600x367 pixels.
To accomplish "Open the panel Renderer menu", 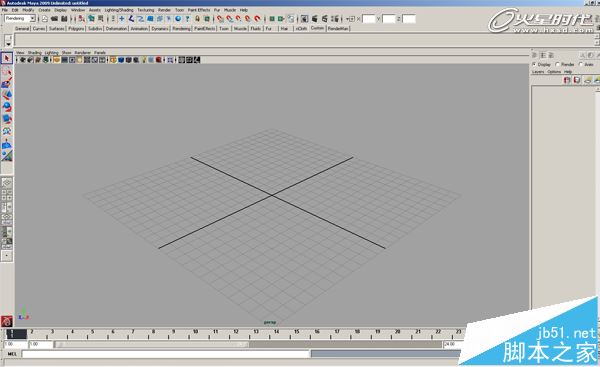I will 83,52.
